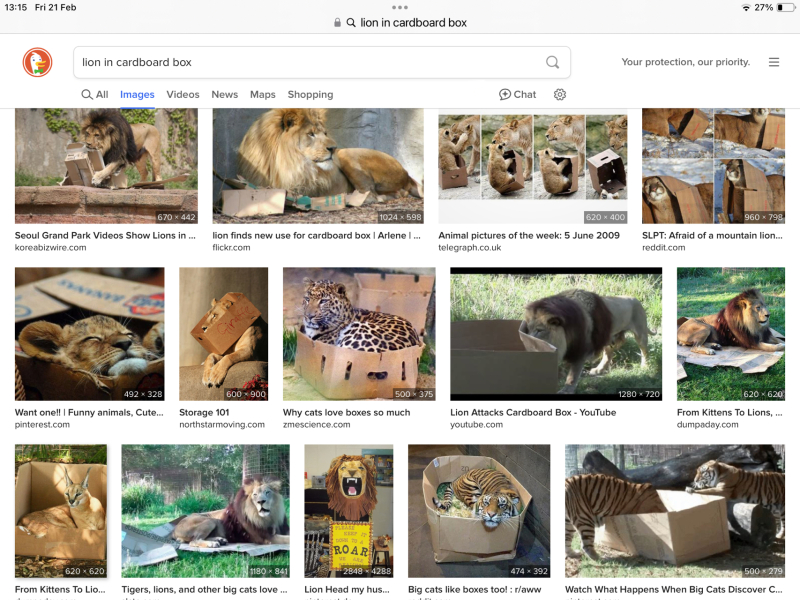The width and height of the screenshot is (800, 600).
Task: Open the leopard in box image
Action: pyautogui.click(x=359, y=334)
